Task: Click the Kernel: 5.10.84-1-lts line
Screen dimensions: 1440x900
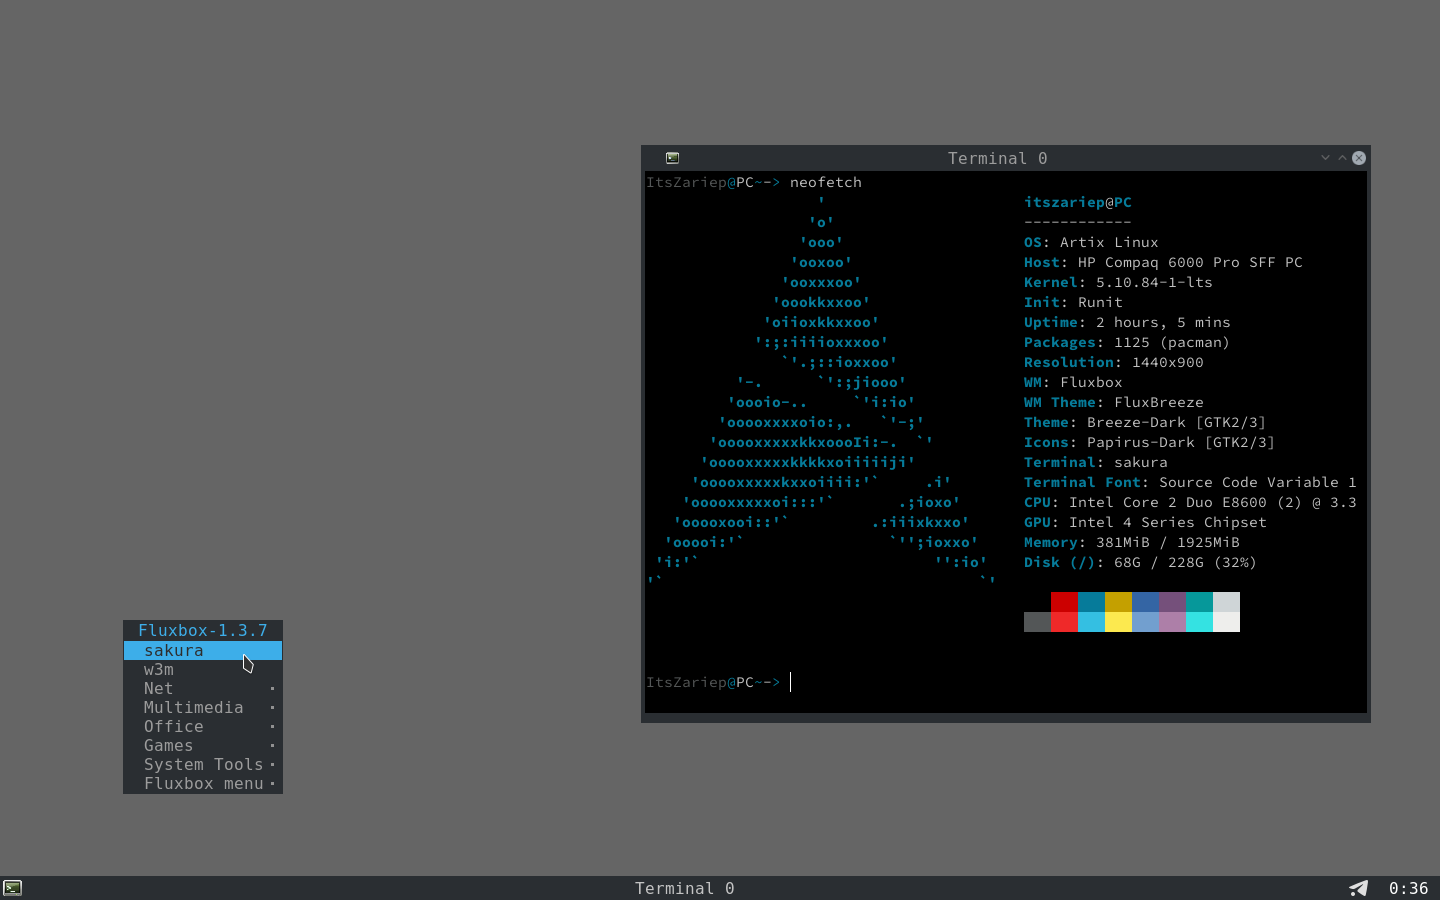Action: click(1118, 282)
